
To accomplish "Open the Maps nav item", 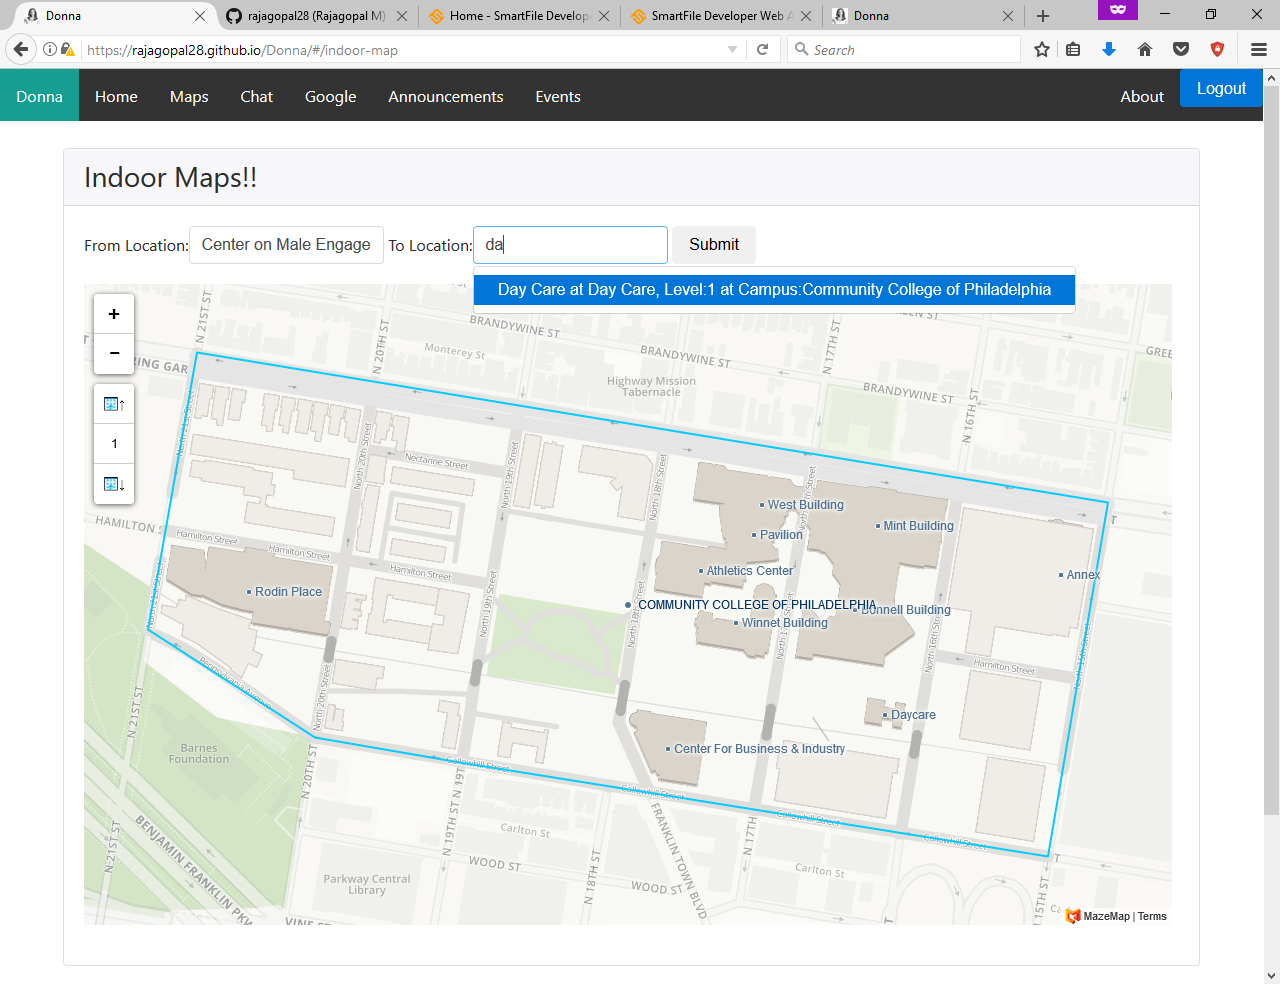I will (189, 96).
